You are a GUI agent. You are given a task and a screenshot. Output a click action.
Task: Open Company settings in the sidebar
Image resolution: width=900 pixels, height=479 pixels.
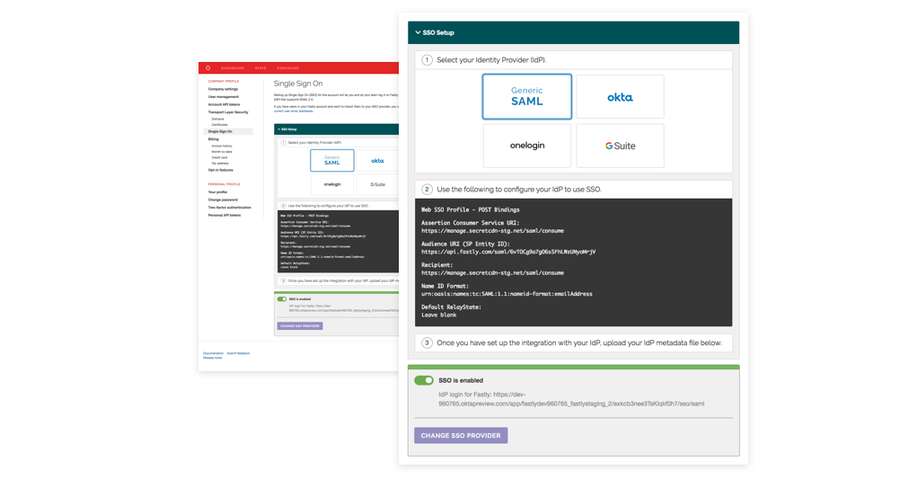pos(223,89)
